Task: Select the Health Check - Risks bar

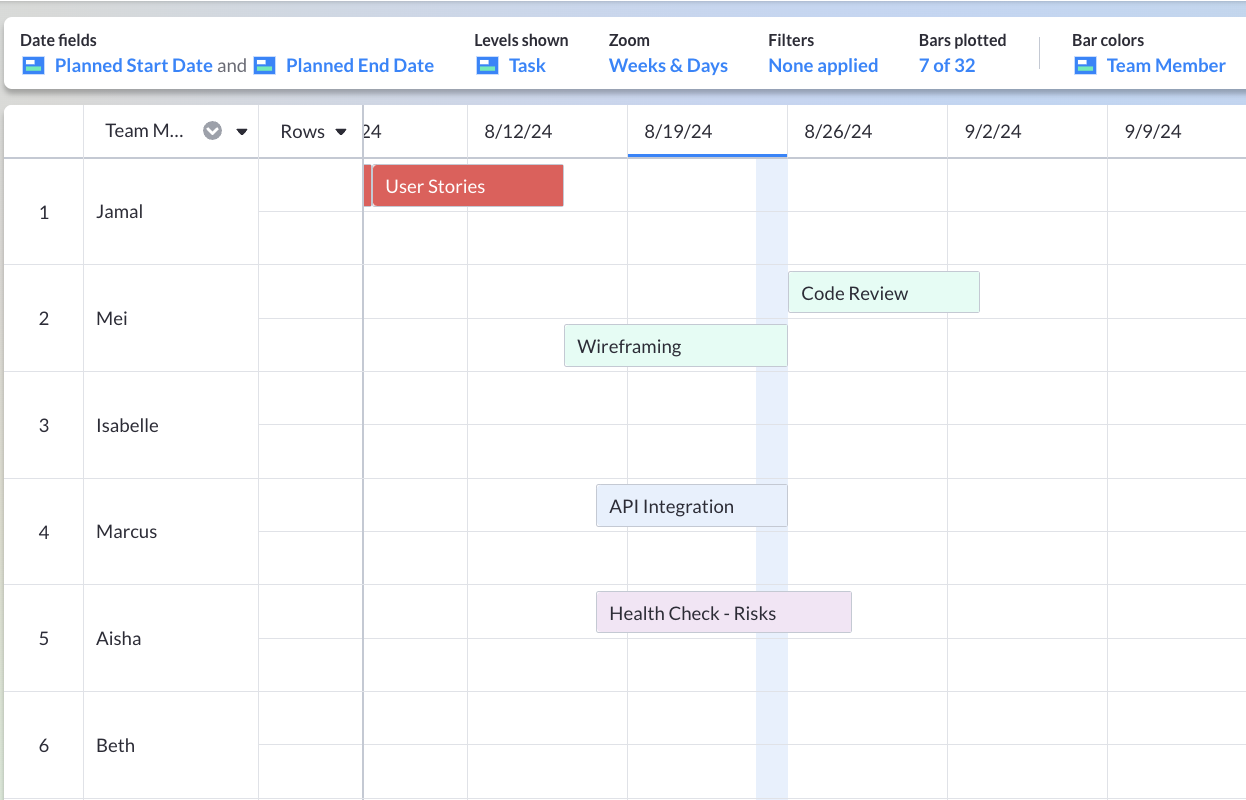Action: [723, 612]
